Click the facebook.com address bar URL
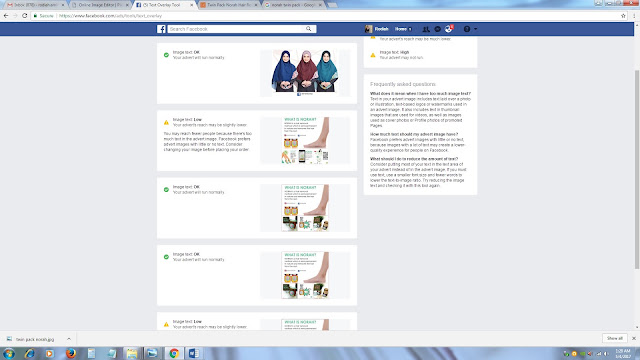 pyautogui.click(x=110, y=16)
